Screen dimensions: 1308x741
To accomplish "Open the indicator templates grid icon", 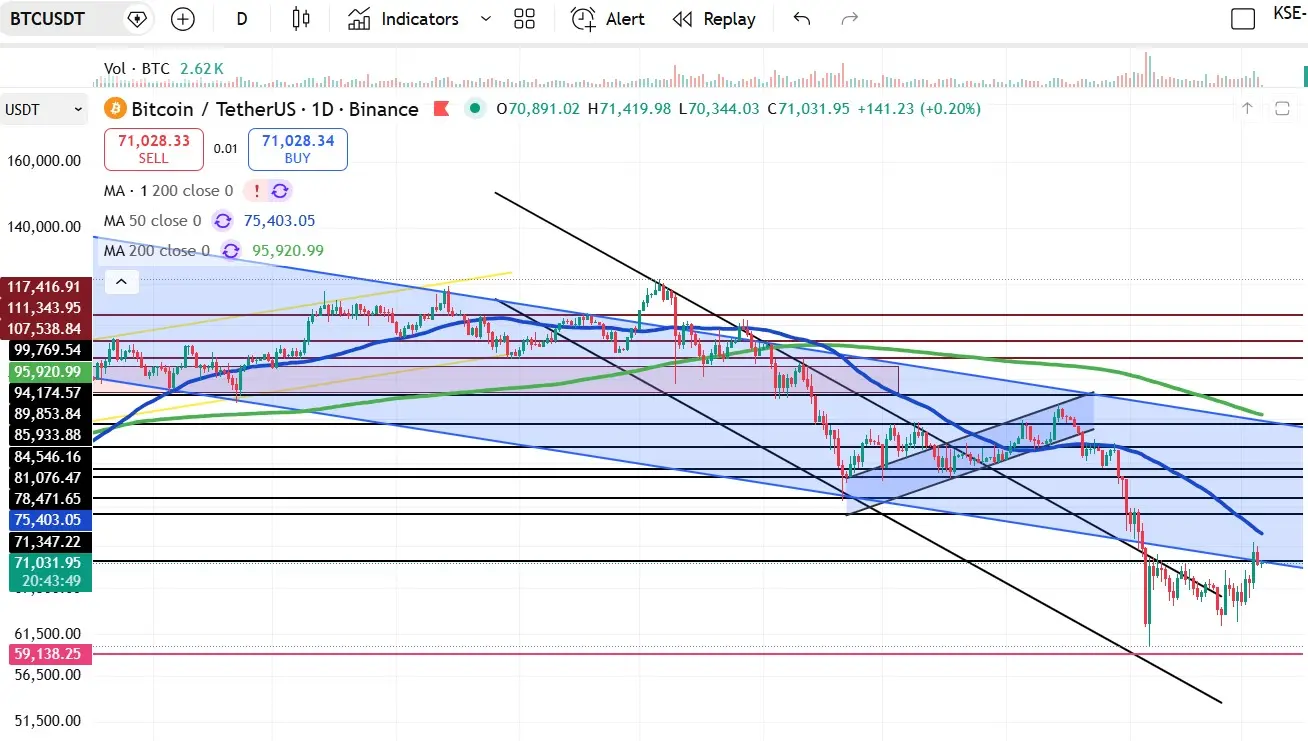I will pyautogui.click(x=524, y=19).
